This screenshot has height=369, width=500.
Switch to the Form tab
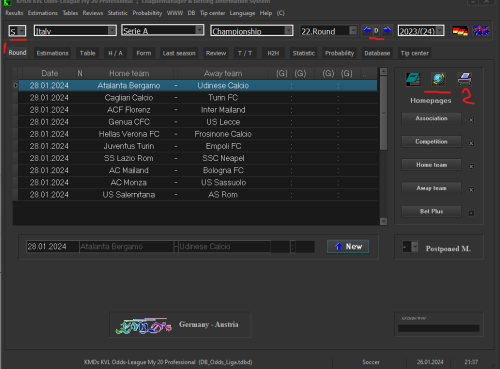point(144,53)
